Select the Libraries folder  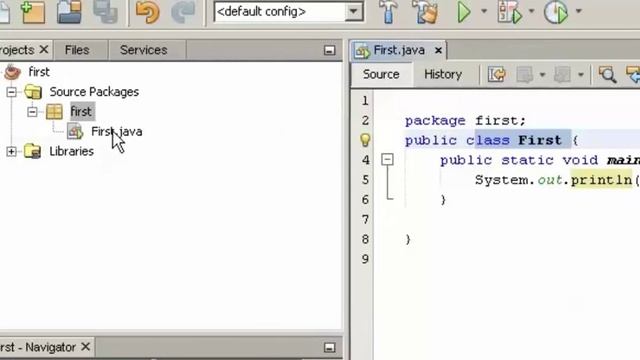pyautogui.click(x=71, y=151)
